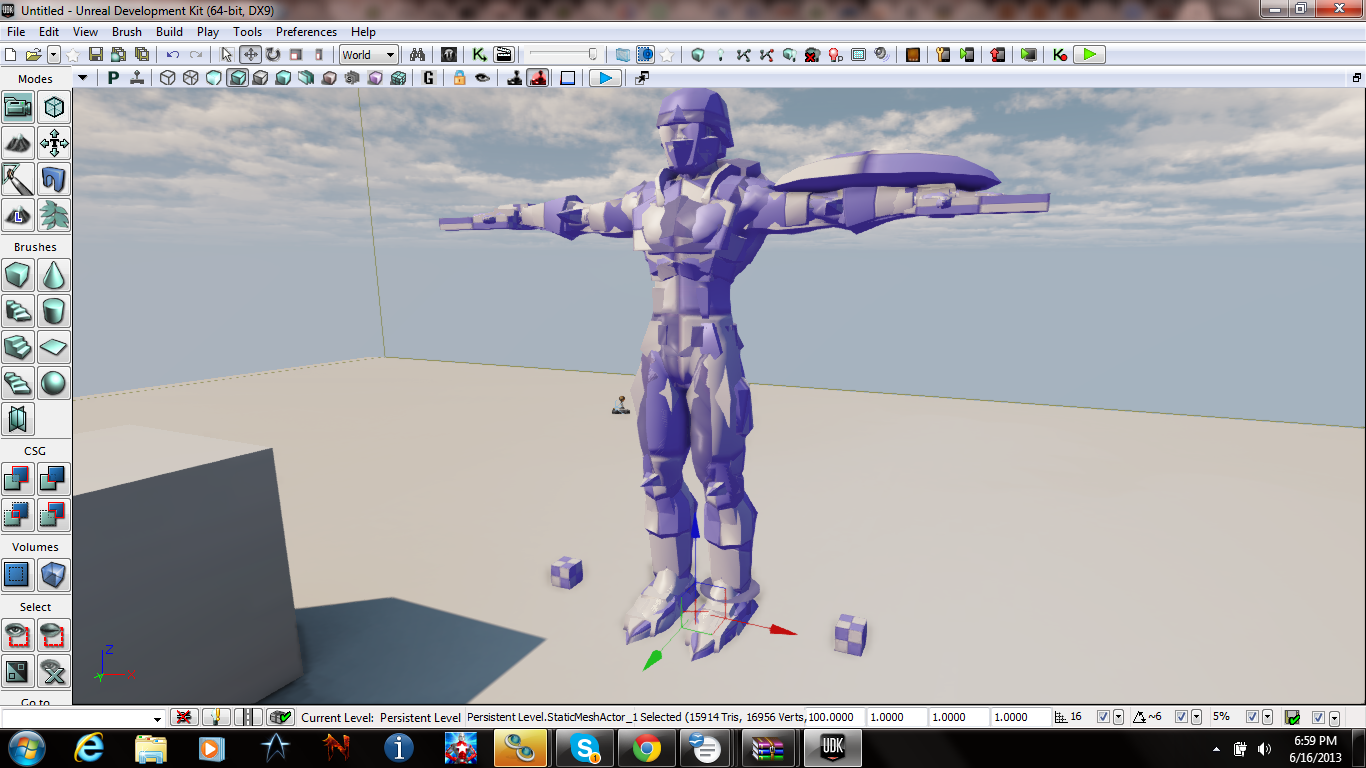1366x768 pixels.
Task: Open recent files arrow next to Open icon
Action: 53,55
